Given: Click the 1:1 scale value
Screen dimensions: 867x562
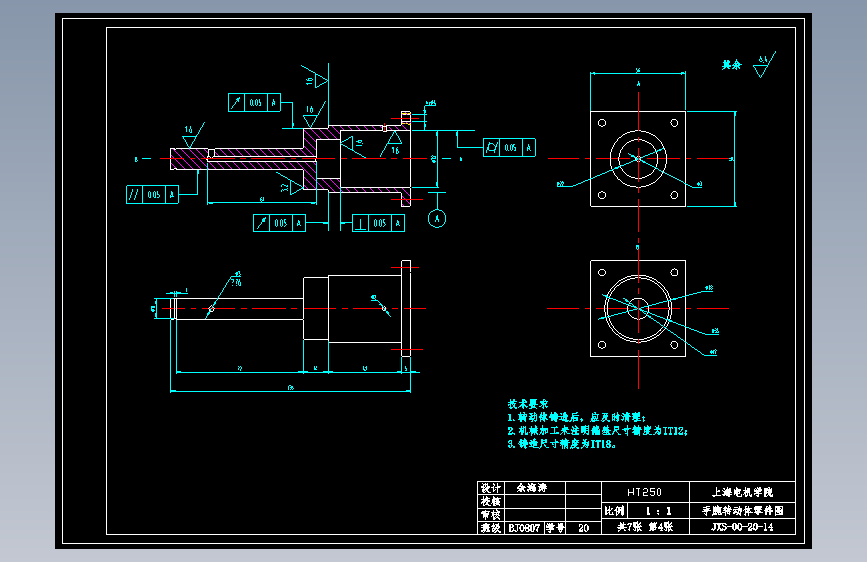Looking at the screenshot, I should pyautogui.click(x=658, y=511).
